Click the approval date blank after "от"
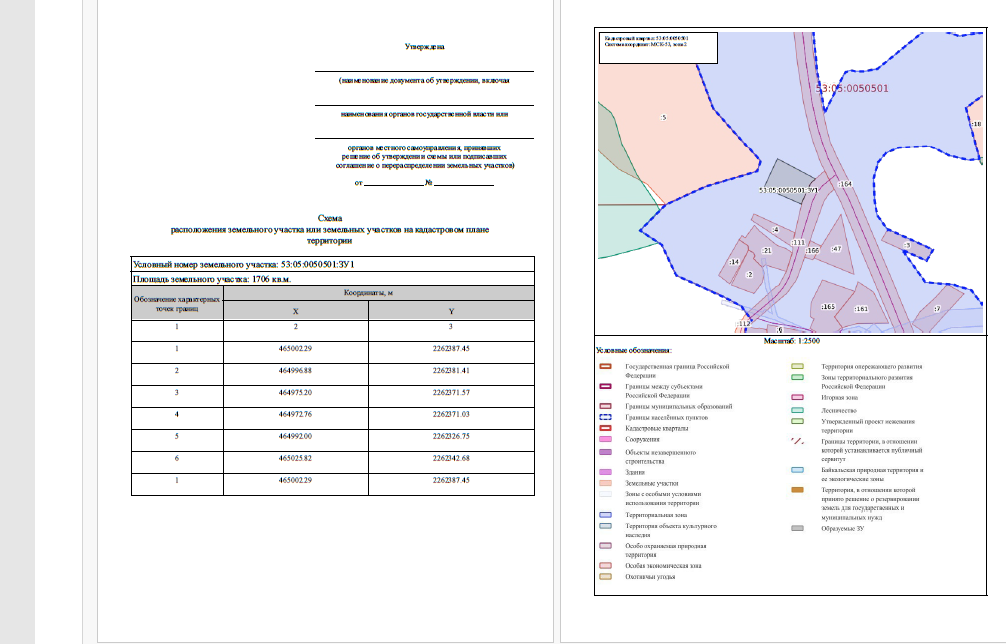1006x644 pixels. [x=394, y=183]
